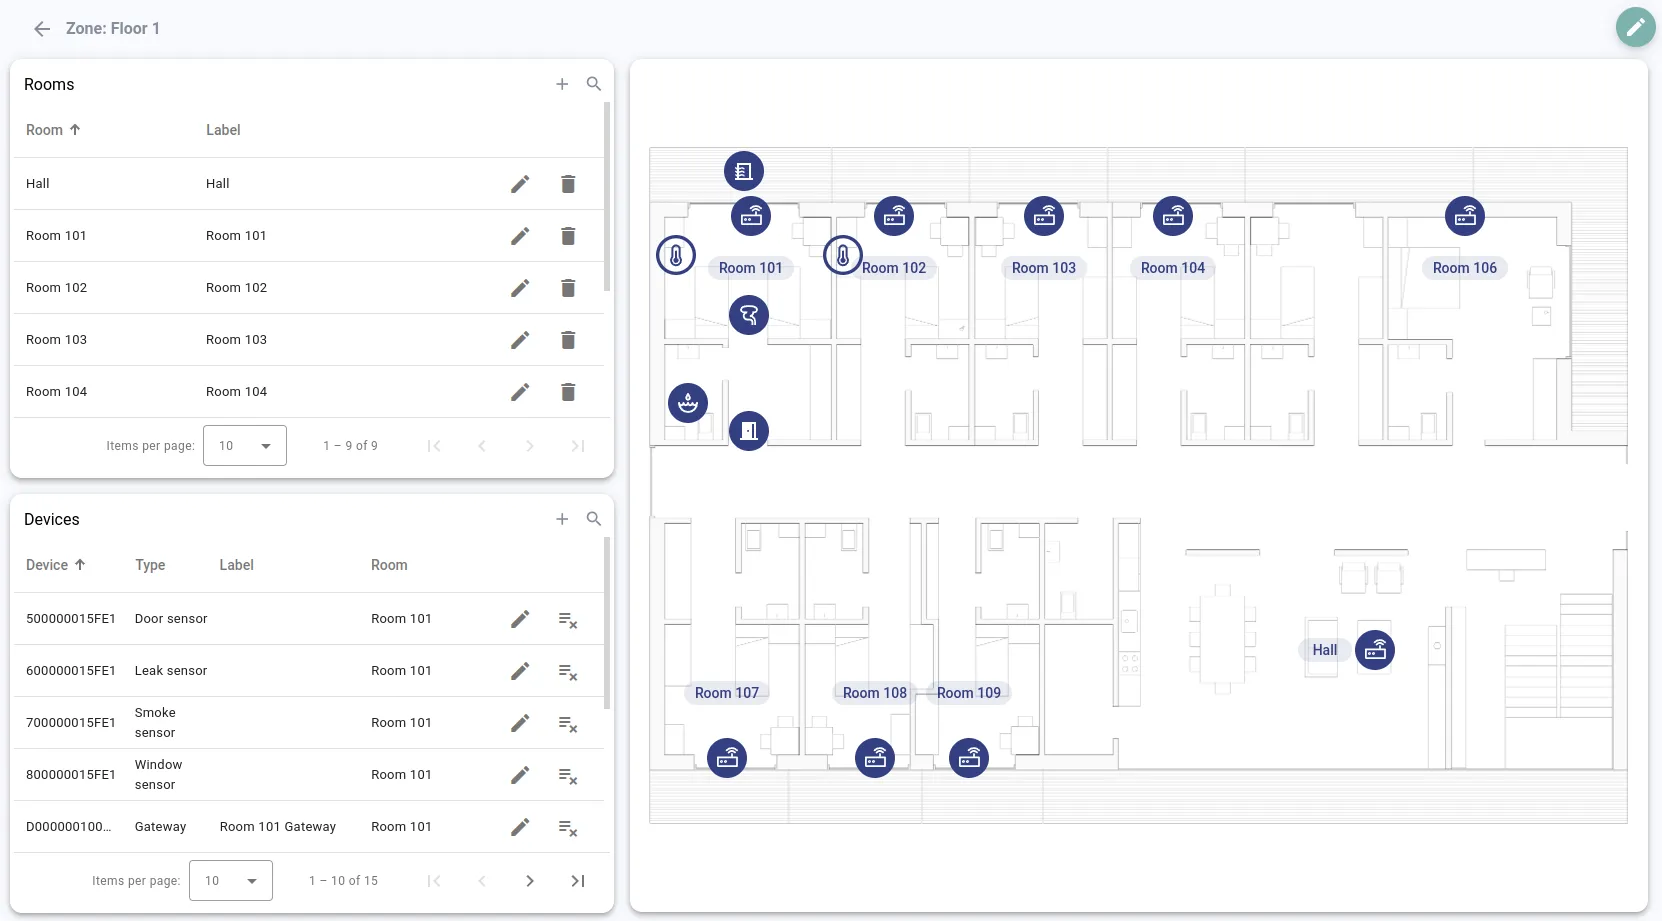The height and width of the screenshot is (921, 1662).
Task: Unassign the Leak sensor device from room
Action: (x=568, y=672)
